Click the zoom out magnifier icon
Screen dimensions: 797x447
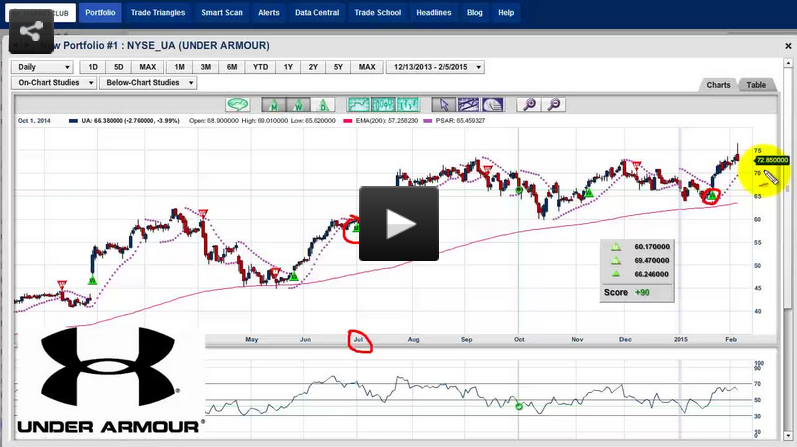(x=554, y=105)
